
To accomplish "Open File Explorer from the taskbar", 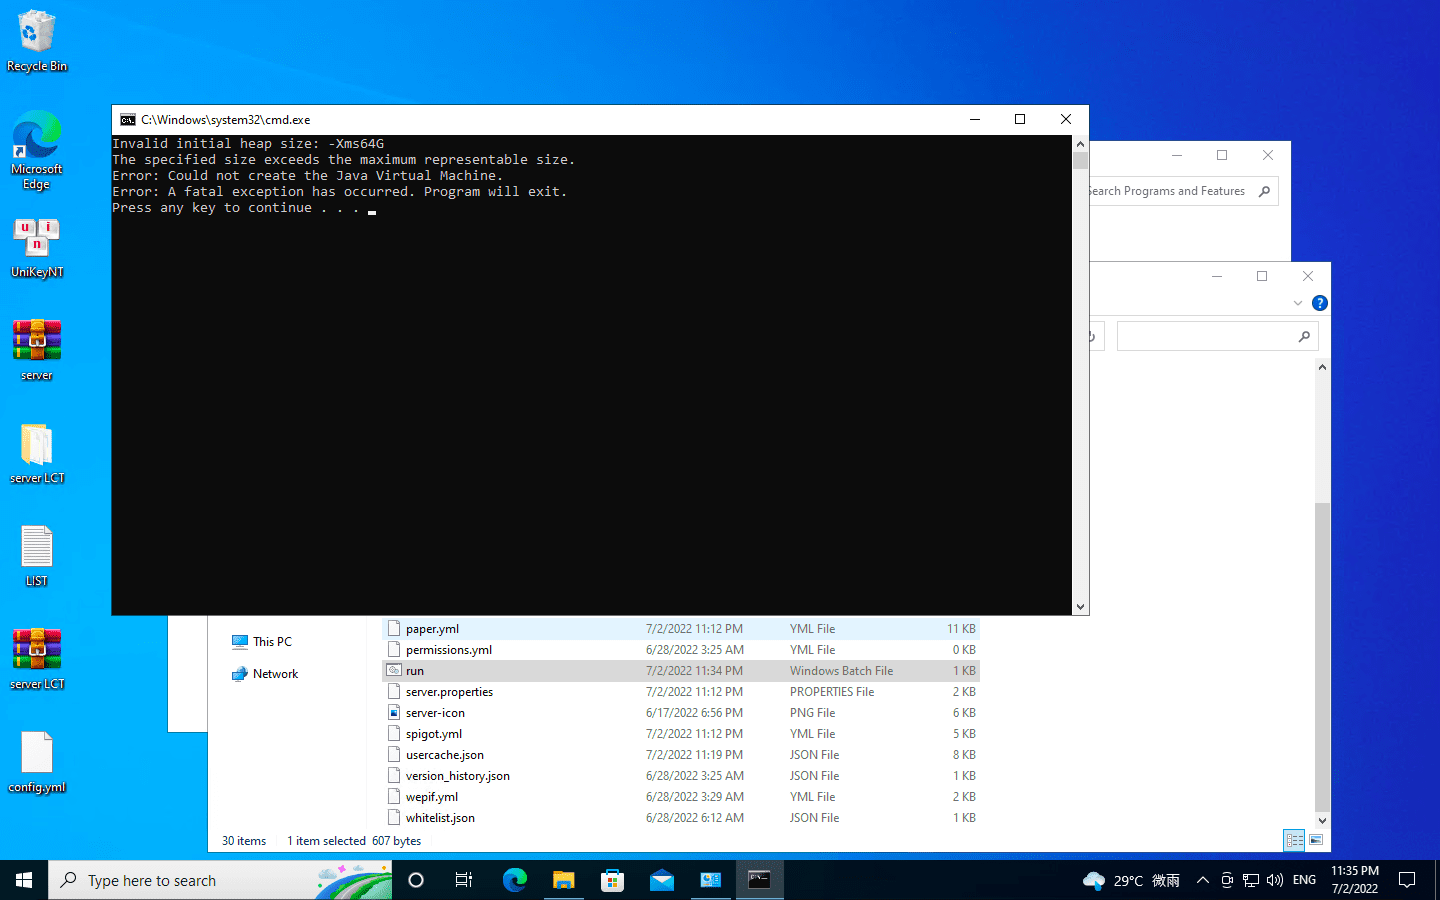I will pos(564,880).
